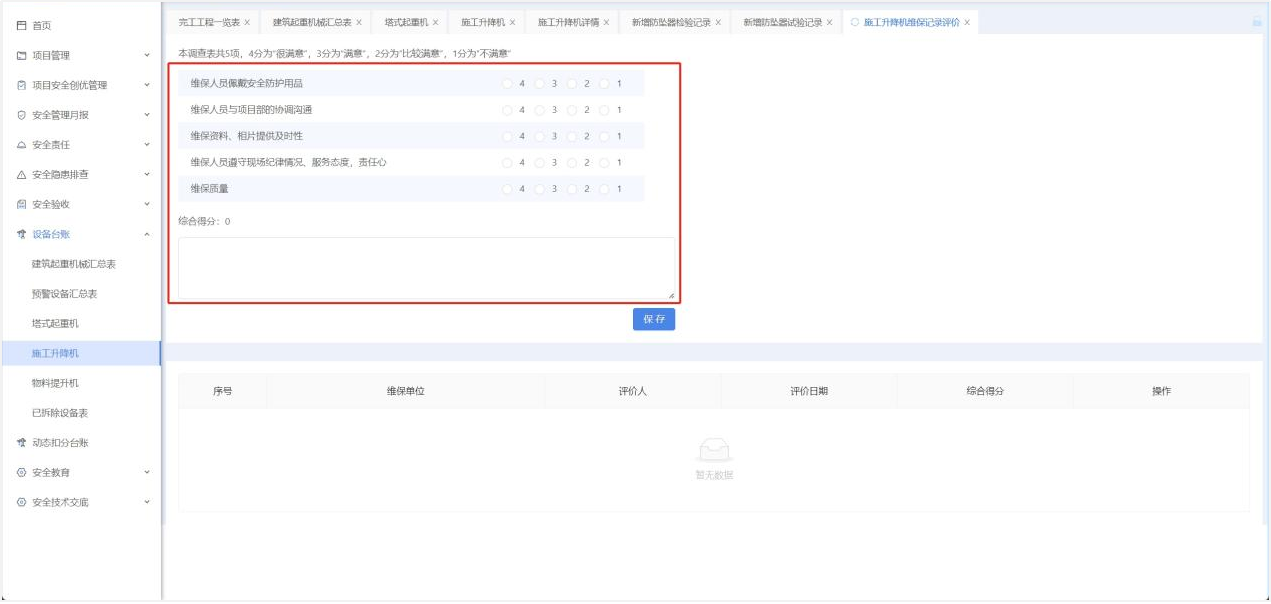The width and height of the screenshot is (1271, 604).
Task: Switch to the 施工升降机详情 tab
Action: [x=567, y=22]
